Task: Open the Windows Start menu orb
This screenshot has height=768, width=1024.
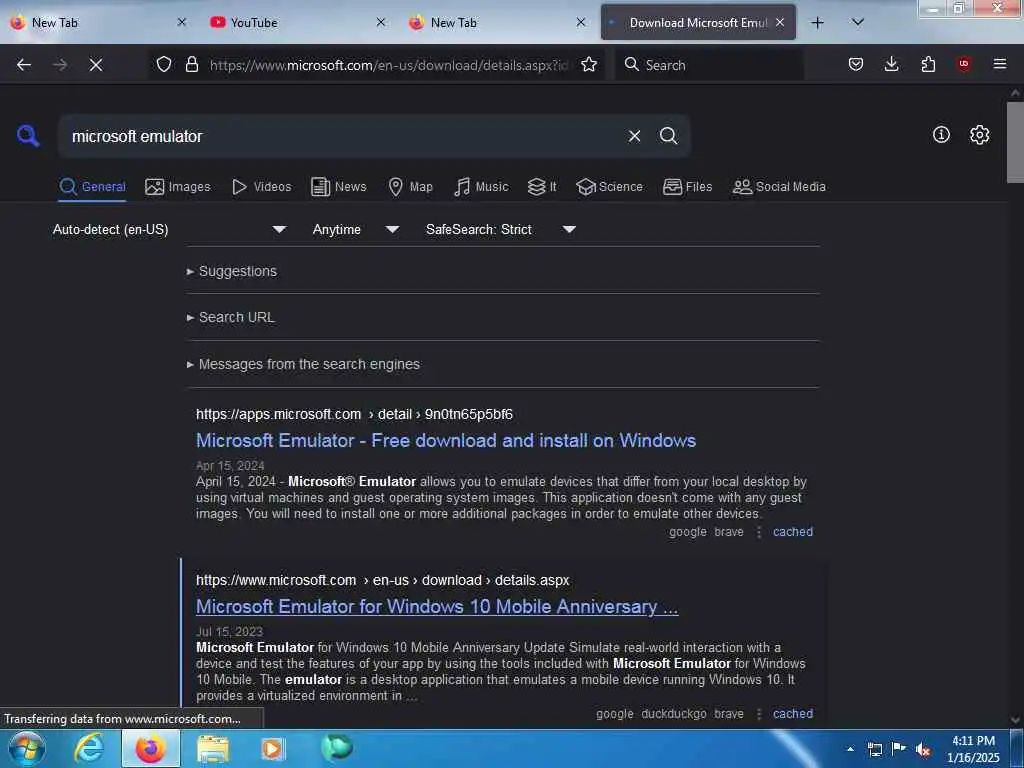Action: pyautogui.click(x=27, y=749)
